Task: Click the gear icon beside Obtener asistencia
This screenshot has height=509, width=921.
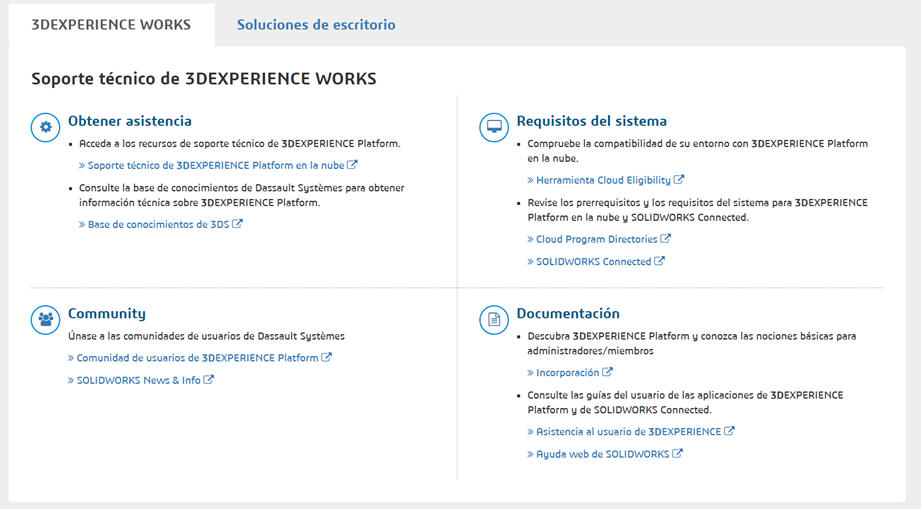Action: point(45,127)
